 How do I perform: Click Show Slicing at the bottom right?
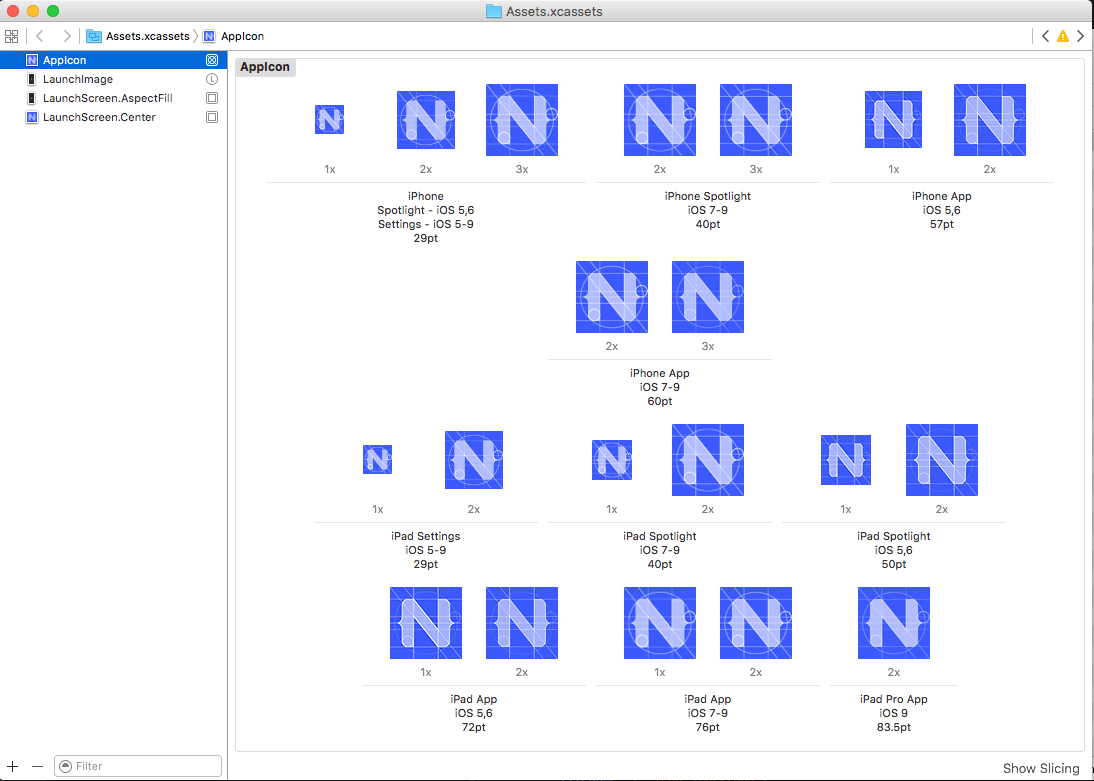1040,768
